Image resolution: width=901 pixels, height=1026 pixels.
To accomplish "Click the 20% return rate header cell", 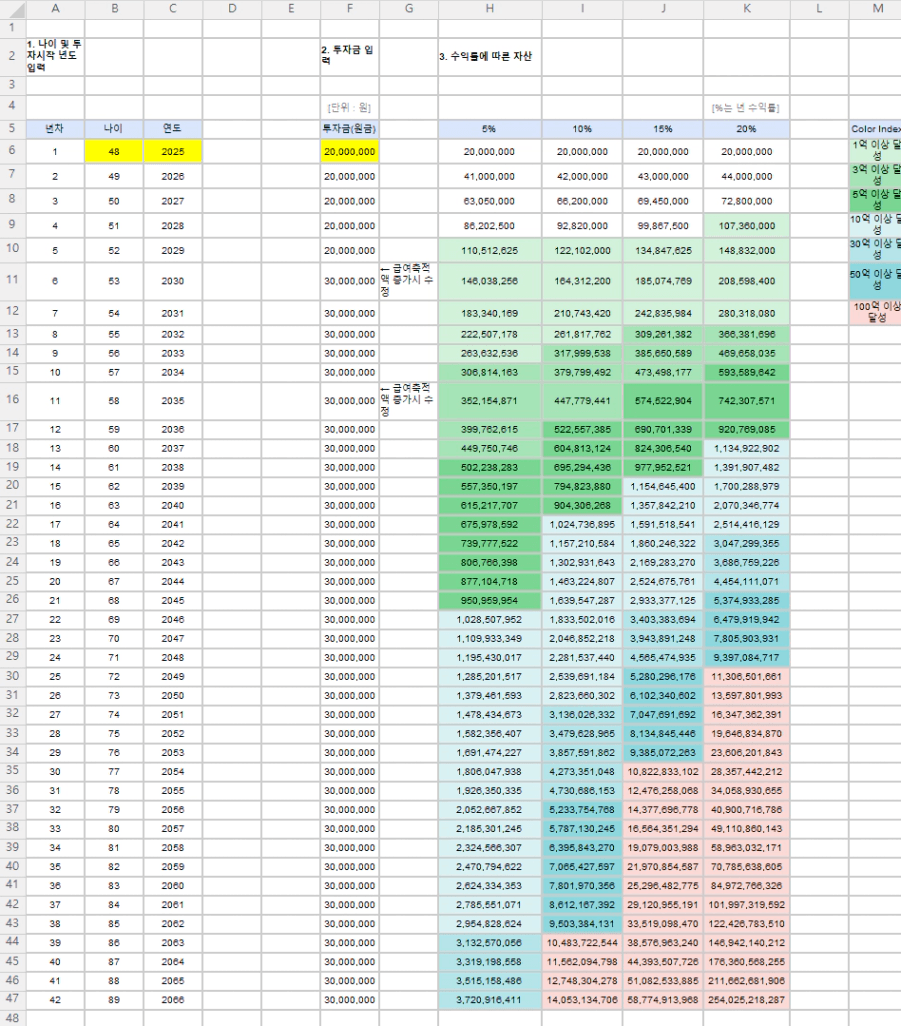I will 746,129.
